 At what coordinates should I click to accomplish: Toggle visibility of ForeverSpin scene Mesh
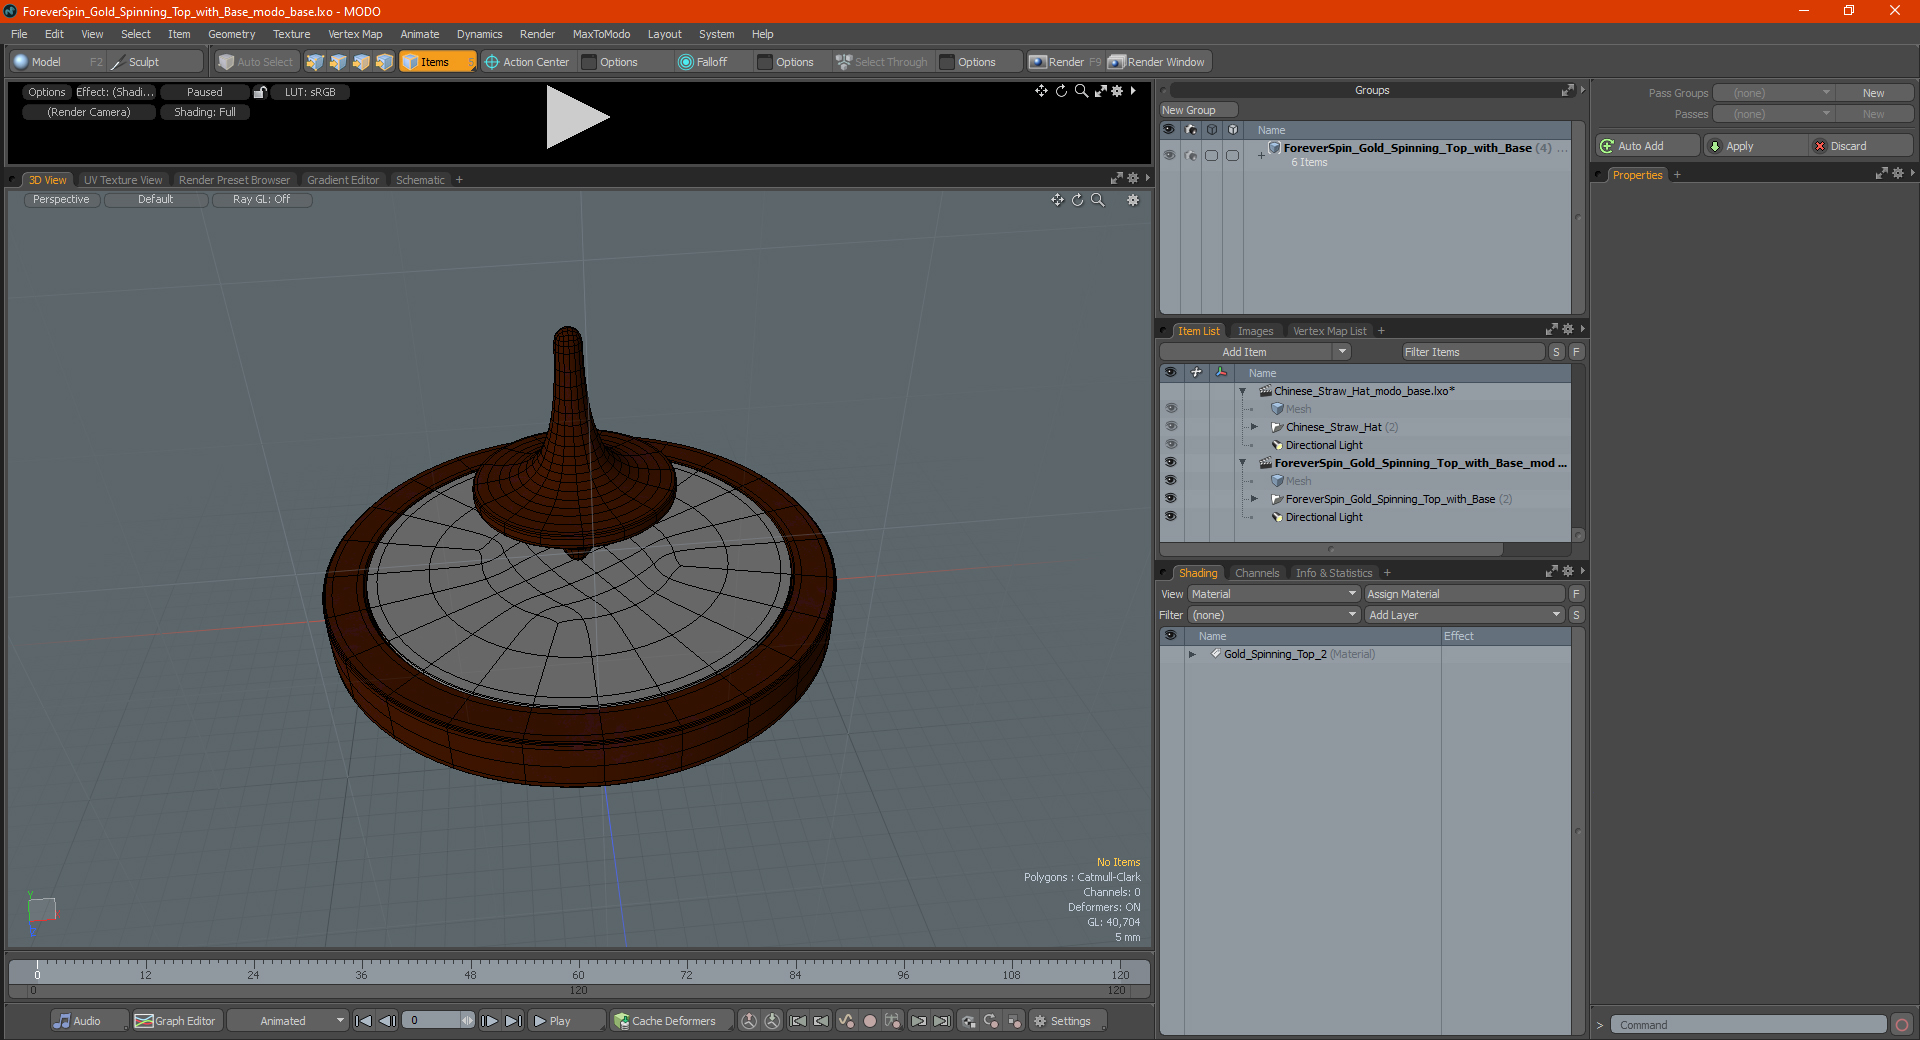[x=1170, y=481]
